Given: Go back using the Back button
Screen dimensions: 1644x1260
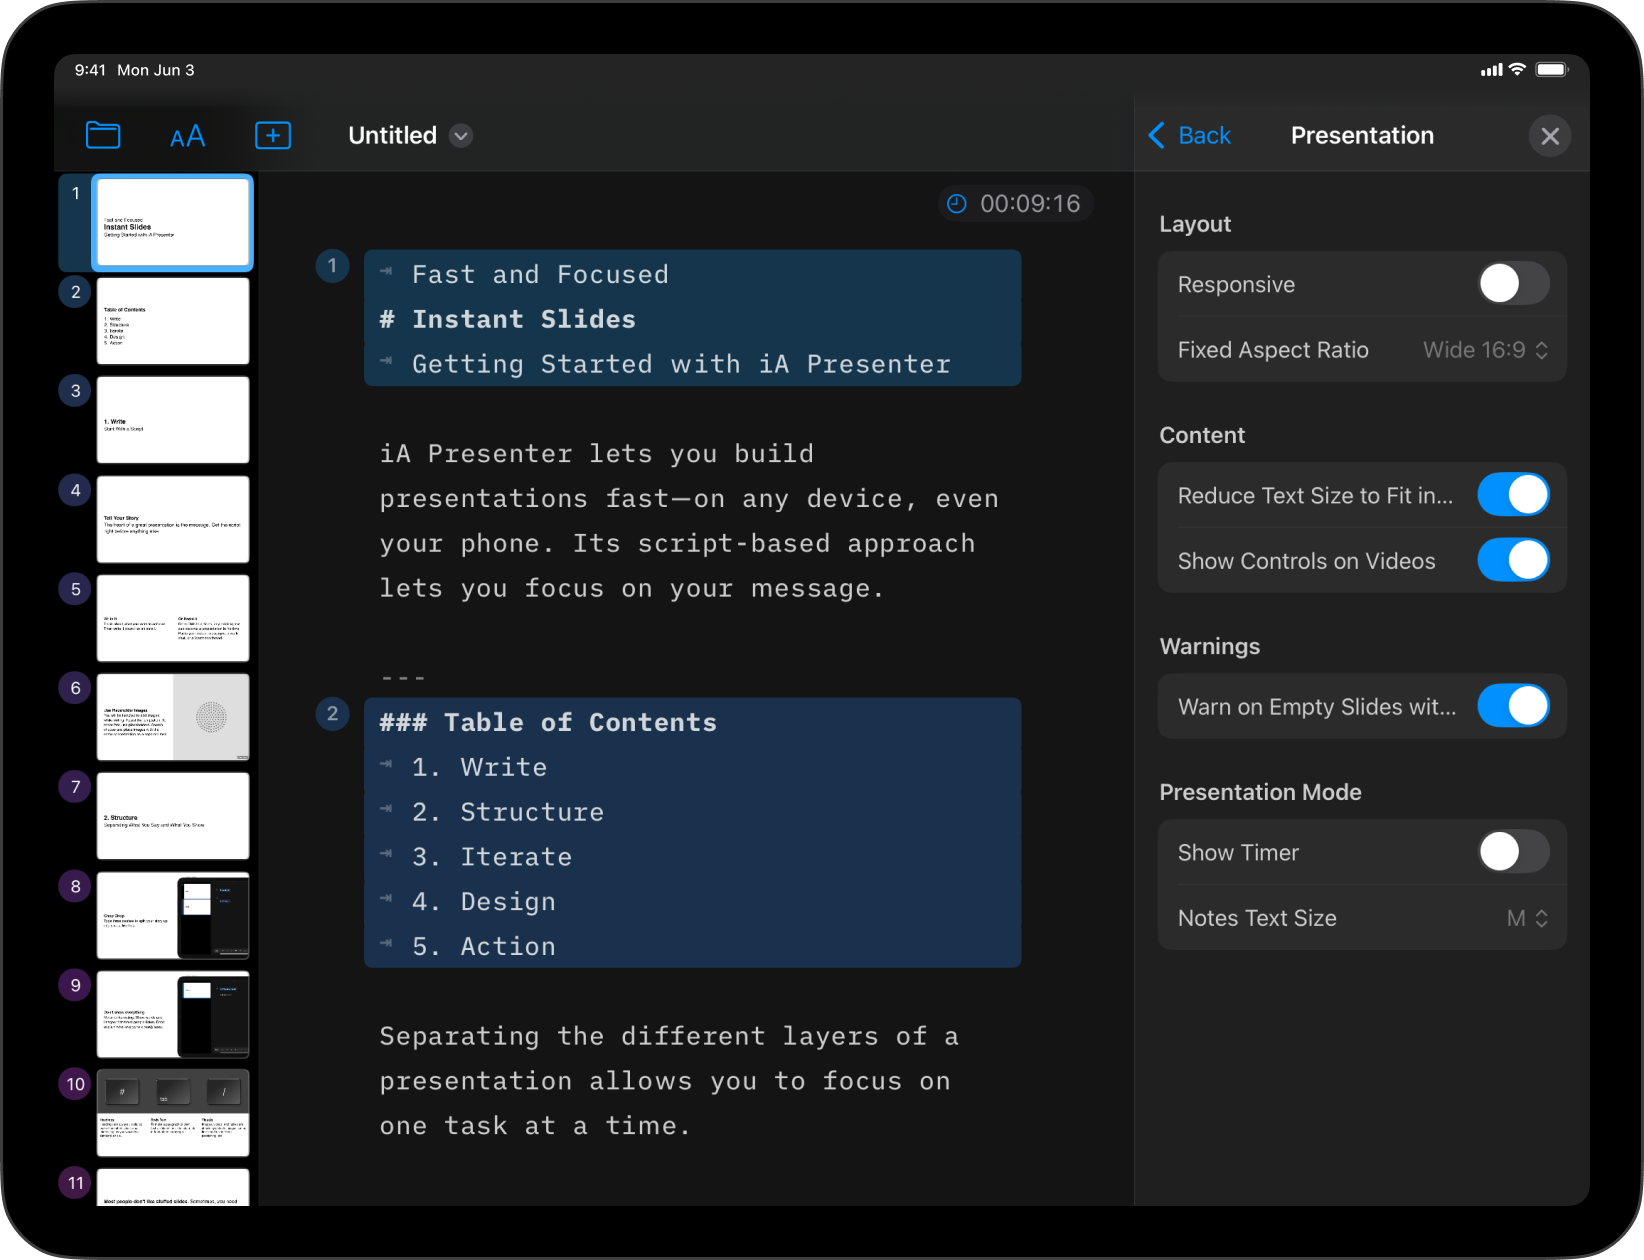Looking at the screenshot, I should [x=1190, y=135].
